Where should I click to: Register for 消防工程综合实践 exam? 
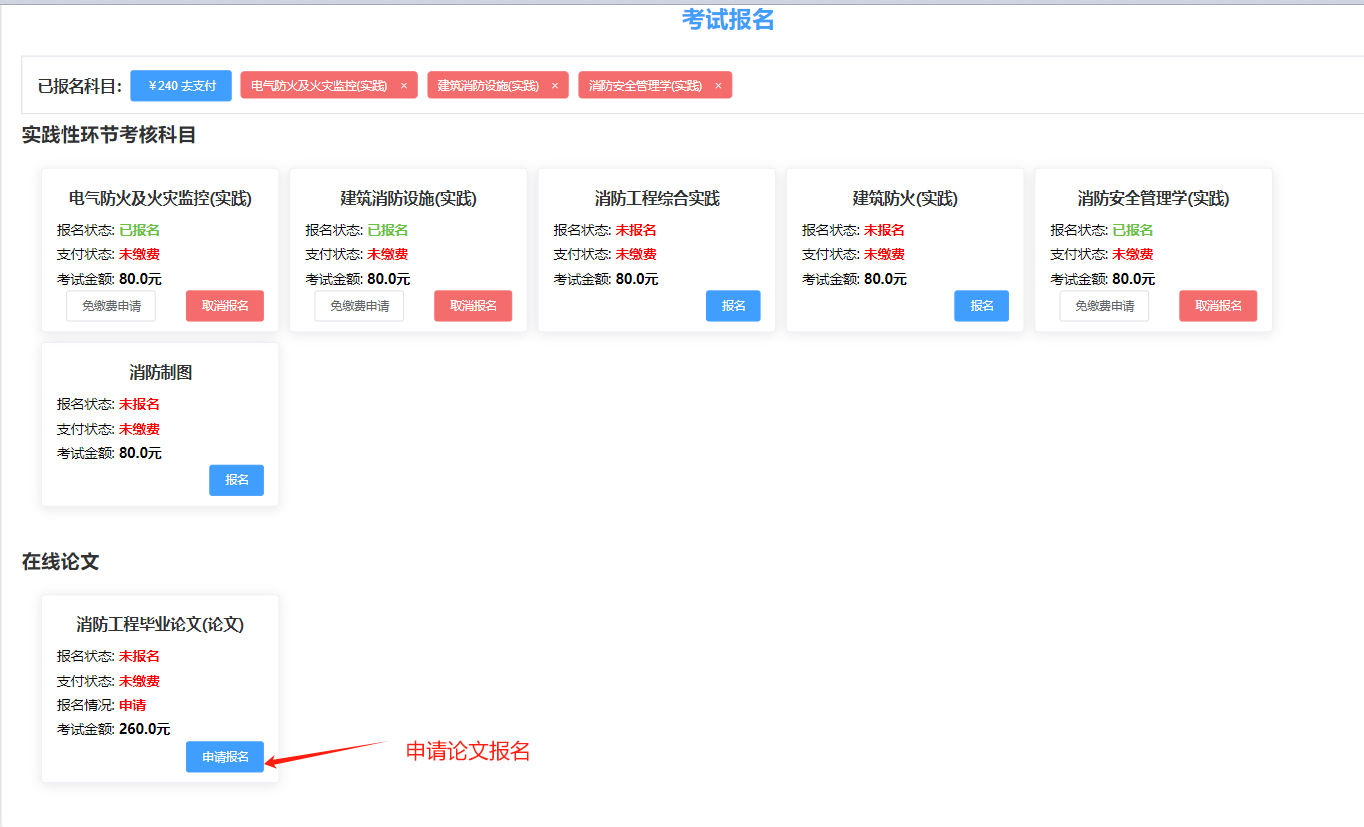pos(733,306)
